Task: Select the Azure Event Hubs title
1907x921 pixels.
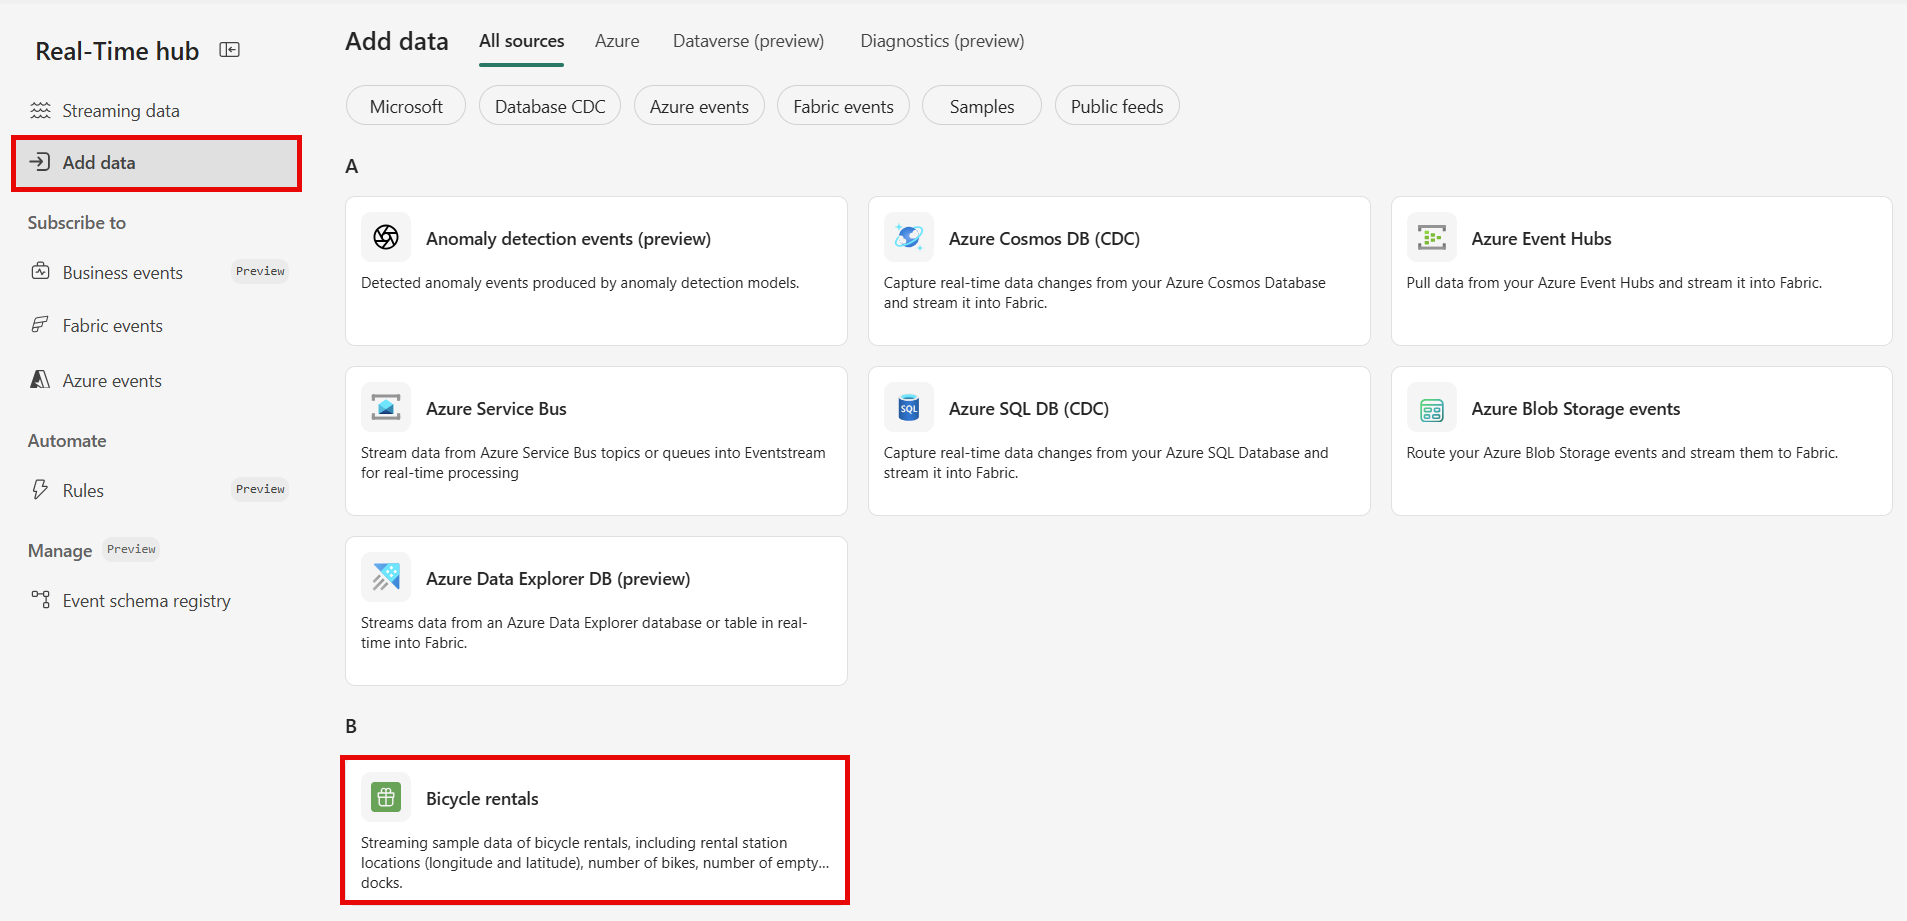Action: pyautogui.click(x=1541, y=239)
